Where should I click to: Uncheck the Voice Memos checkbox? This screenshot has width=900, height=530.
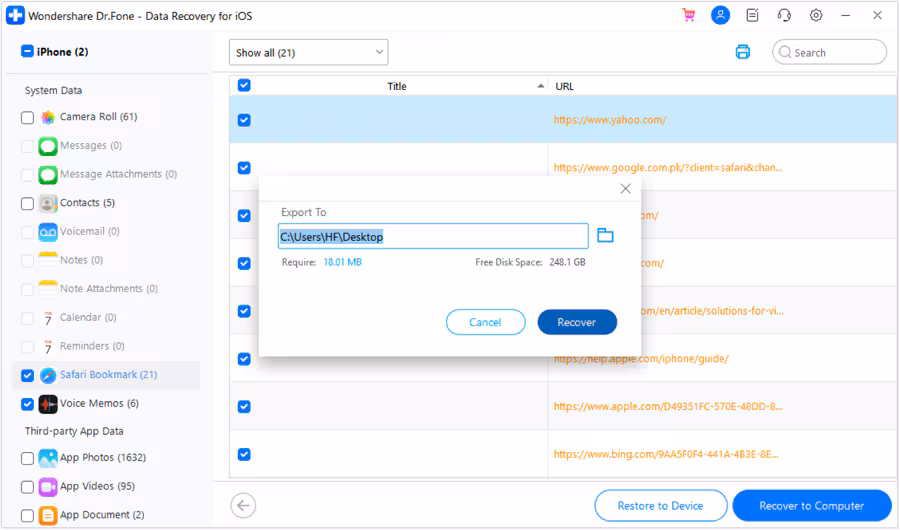click(27, 404)
